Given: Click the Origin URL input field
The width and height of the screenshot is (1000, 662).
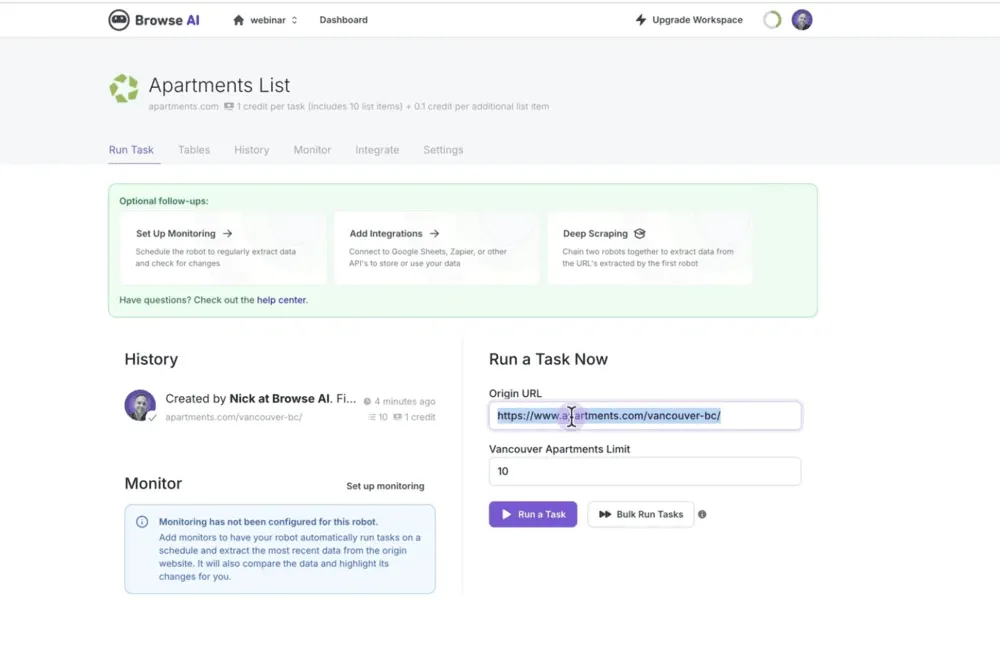Looking at the screenshot, I should pyautogui.click(x=645, y=416).
